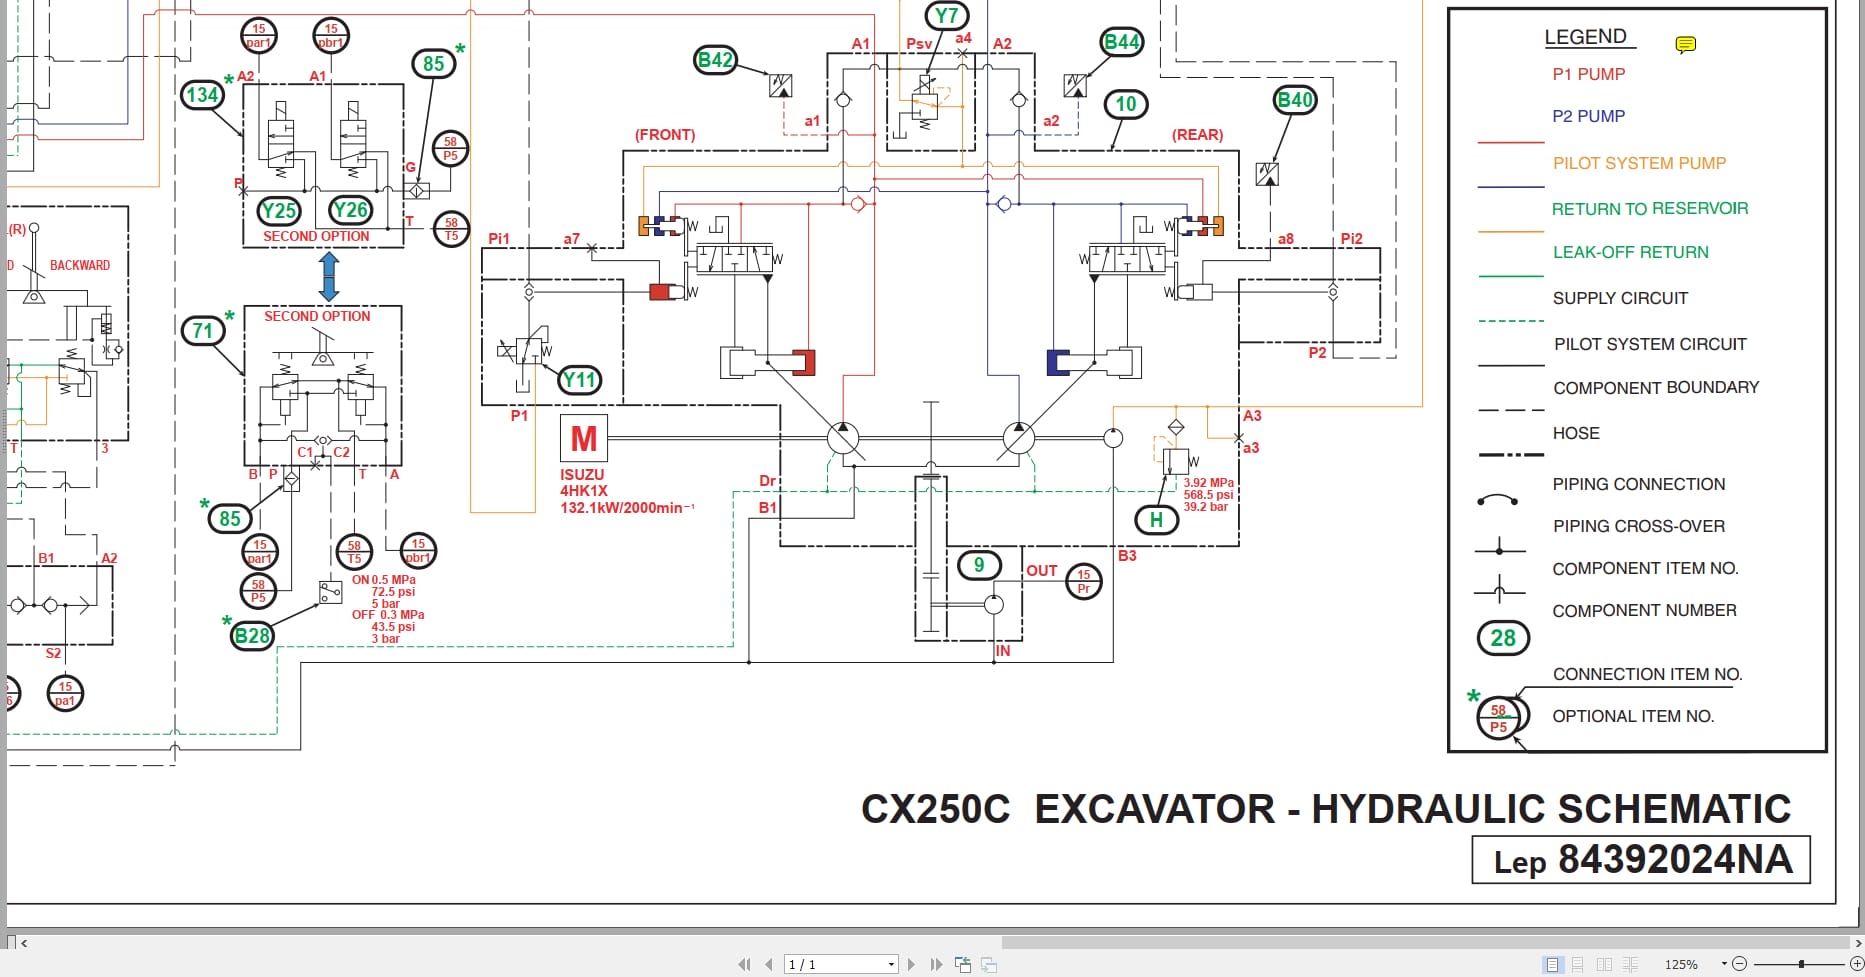
Task: Open the yellow comment annotation near LEGEND
Action: pos(1683,44)
